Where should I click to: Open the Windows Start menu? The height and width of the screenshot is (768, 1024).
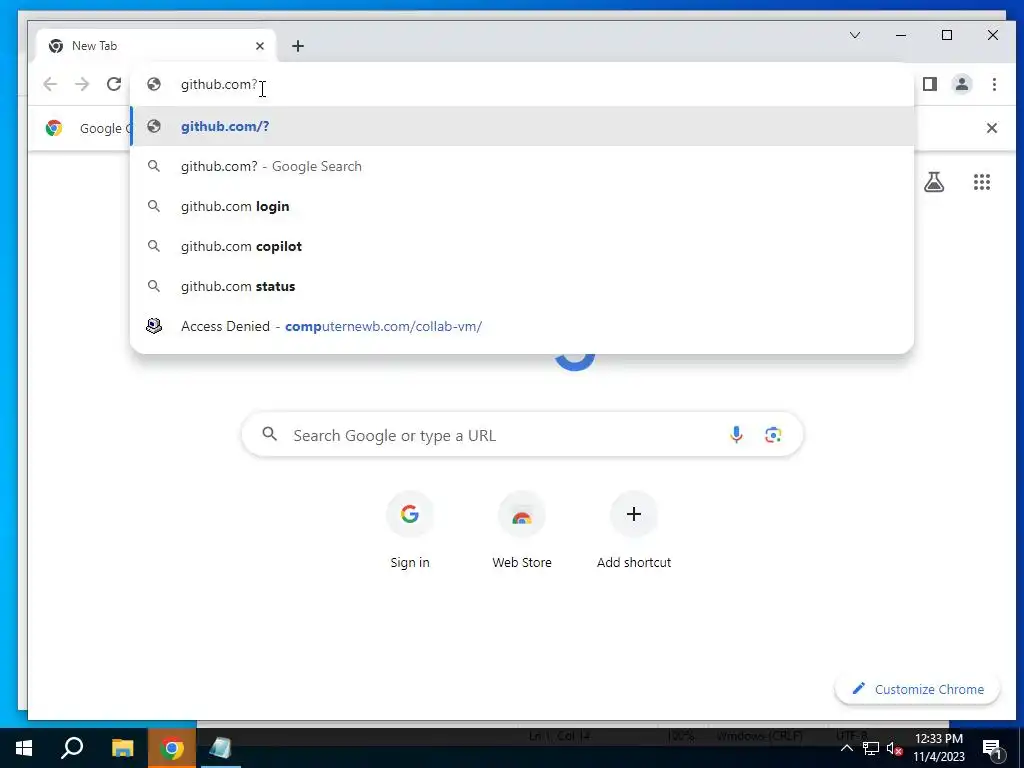(24, 748)
